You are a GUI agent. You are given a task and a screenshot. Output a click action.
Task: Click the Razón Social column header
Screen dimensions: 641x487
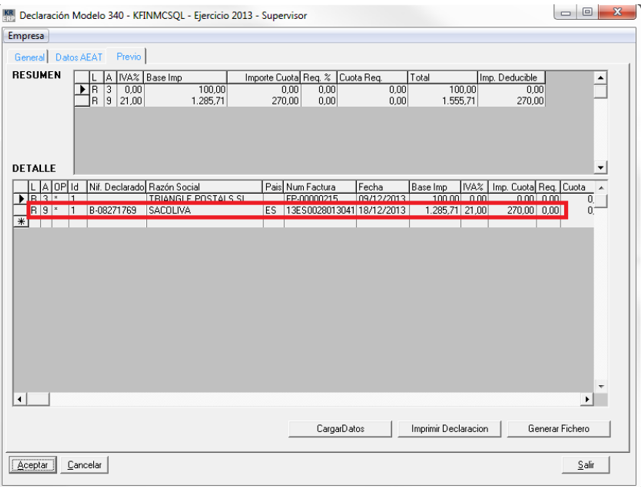[x=204, y=187]
